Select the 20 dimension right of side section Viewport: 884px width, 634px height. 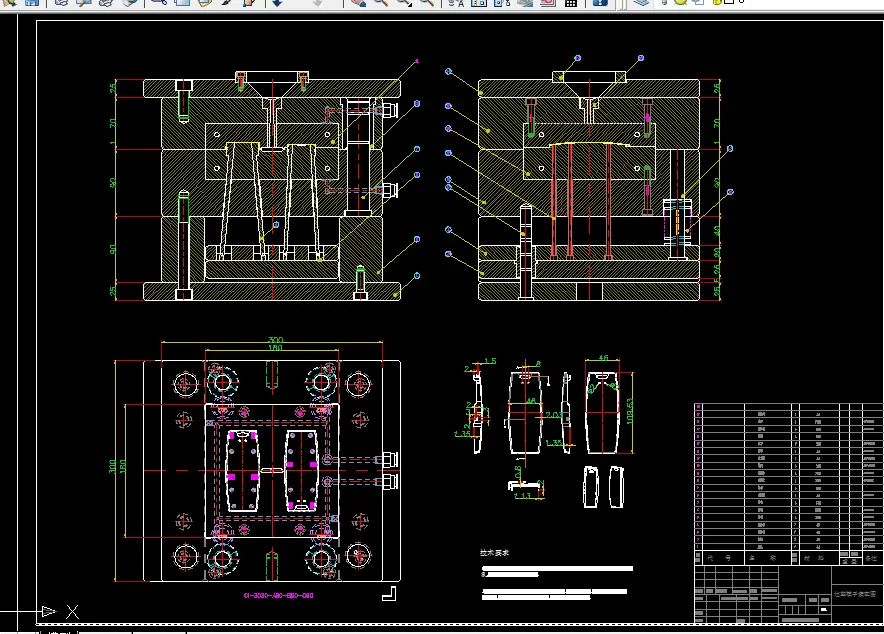[x=717, y=252]
